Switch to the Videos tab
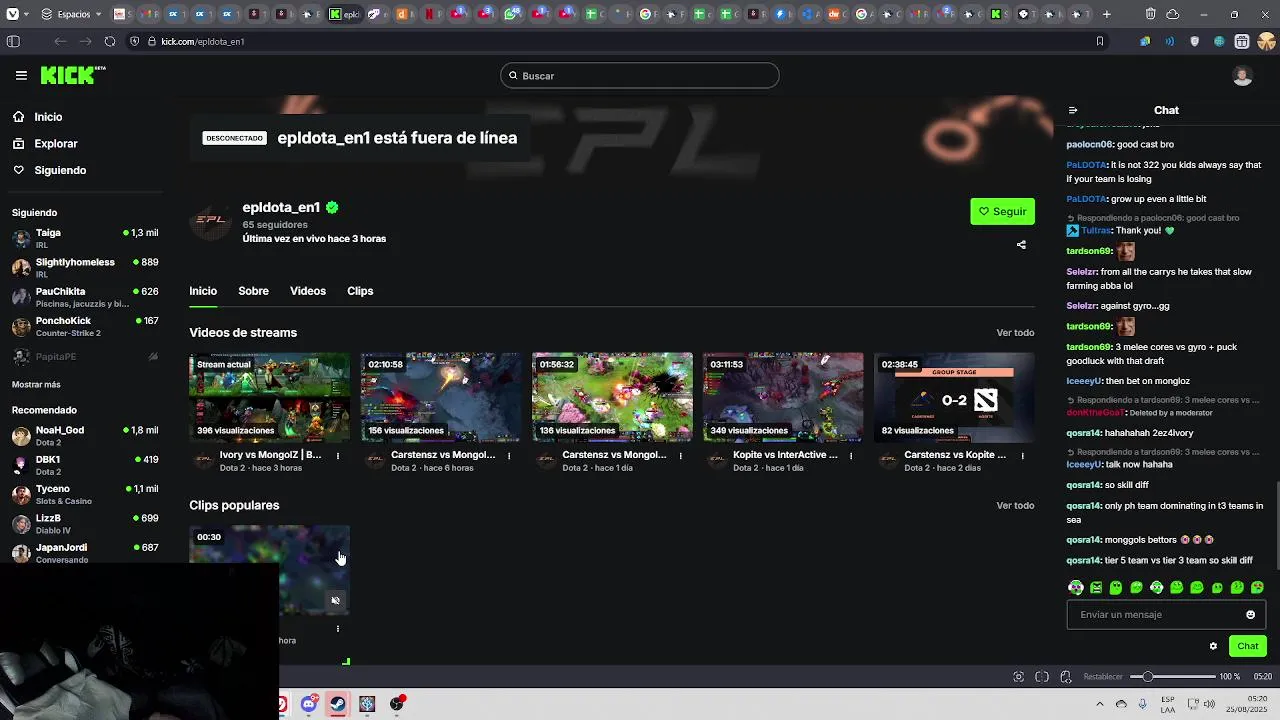Screen dimensions: 1280x720 tap(308, 291)
